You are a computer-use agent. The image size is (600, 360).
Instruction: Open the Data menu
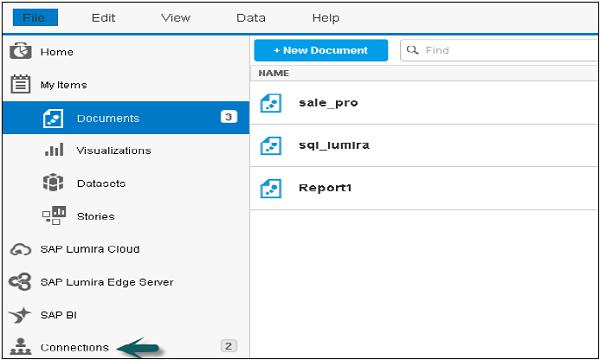(x=251, y=18)
